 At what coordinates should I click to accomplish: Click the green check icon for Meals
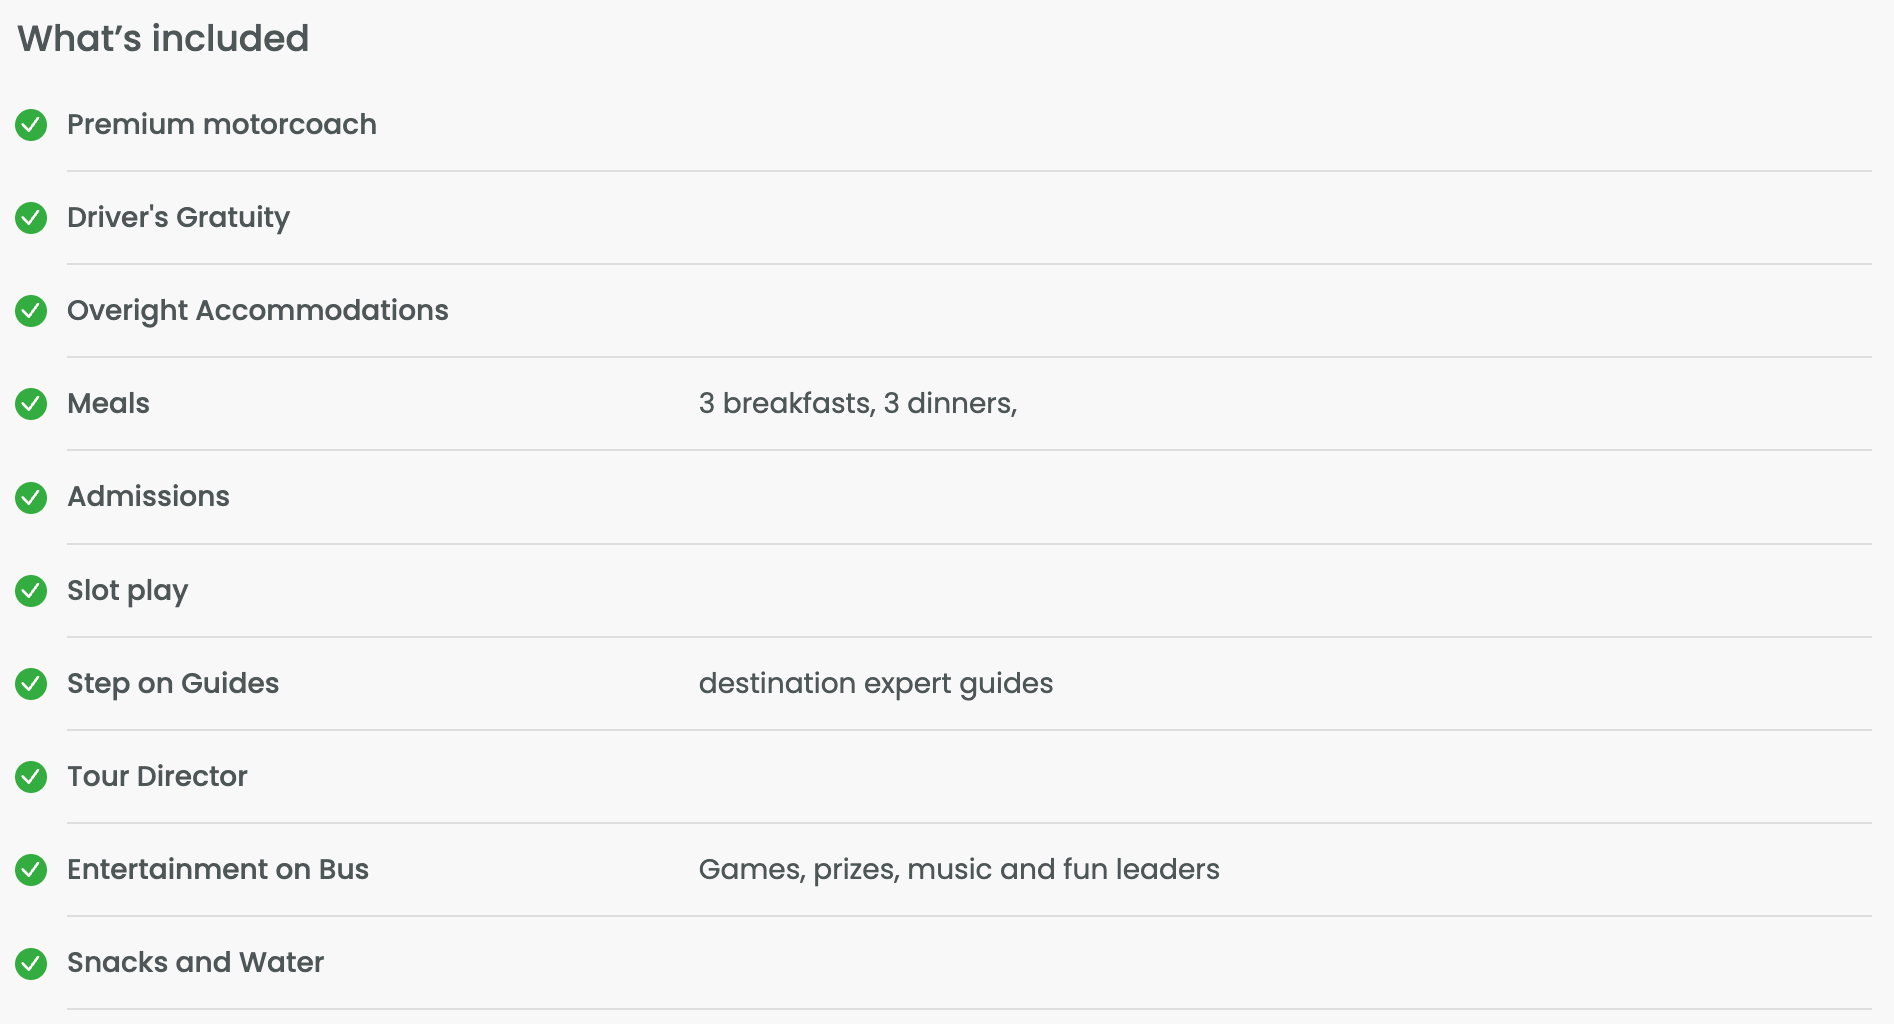(x=31, y=404)
